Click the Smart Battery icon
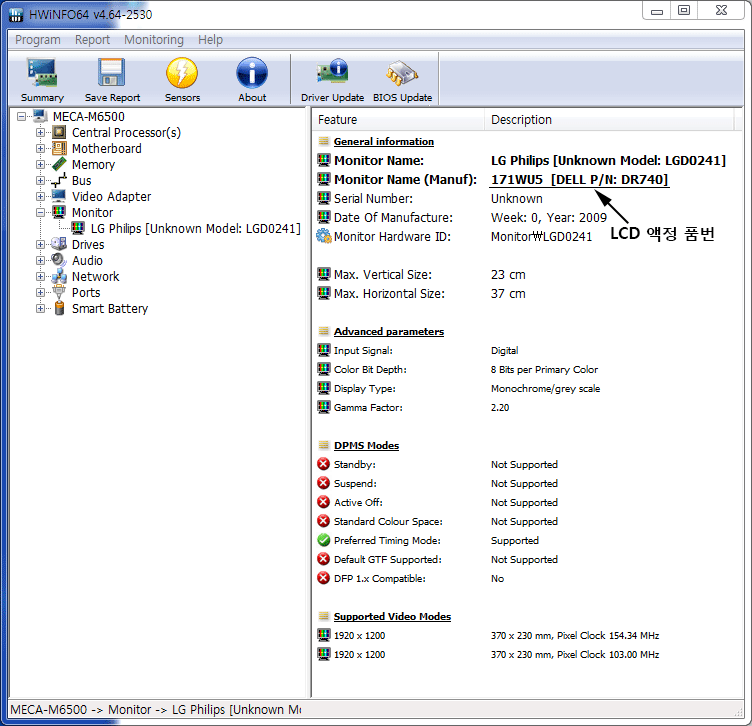The width and height of the screenshot is (752, 726). (x=59, y=308)
